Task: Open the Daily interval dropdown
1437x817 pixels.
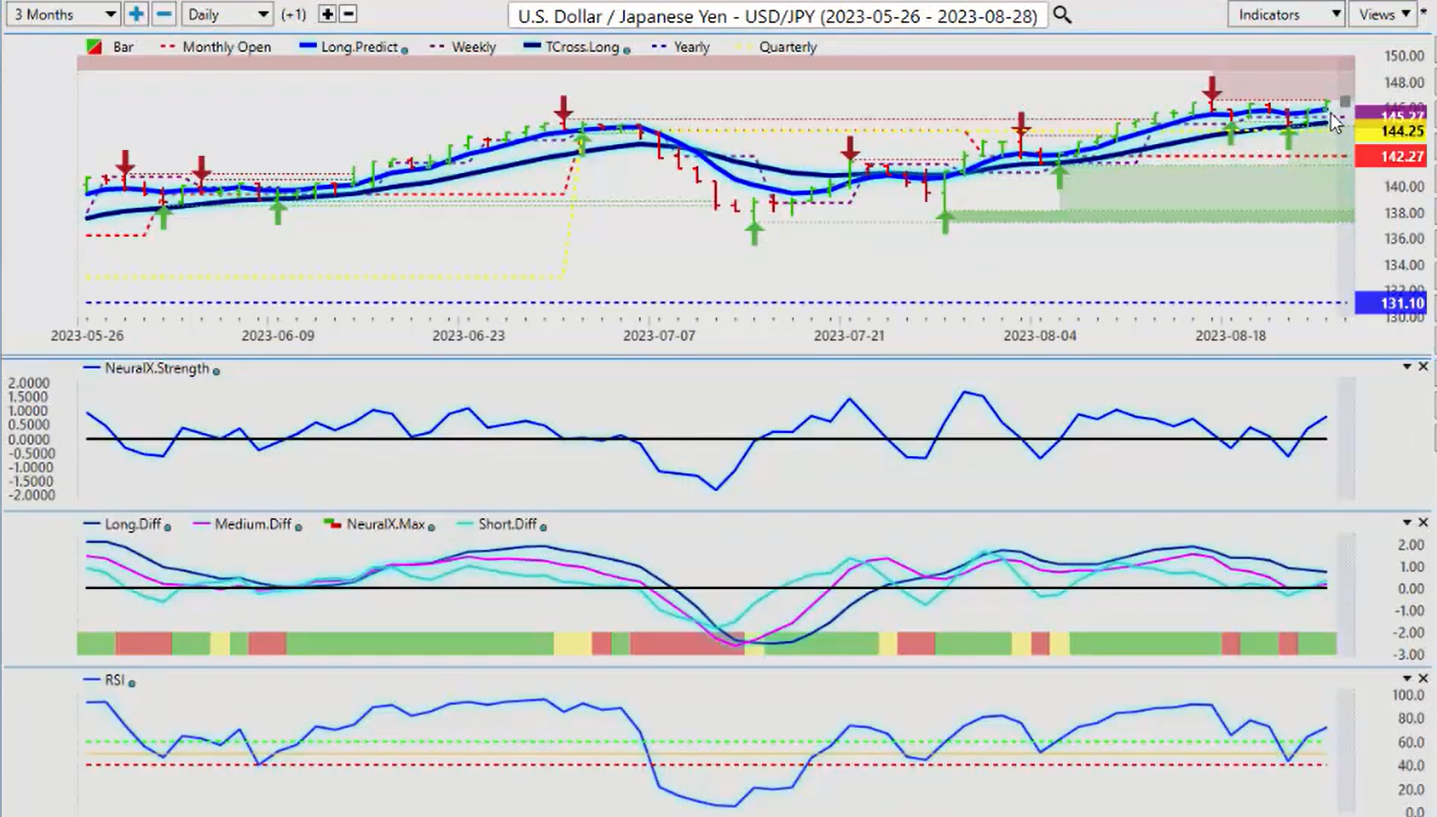Action: [228, 14]
